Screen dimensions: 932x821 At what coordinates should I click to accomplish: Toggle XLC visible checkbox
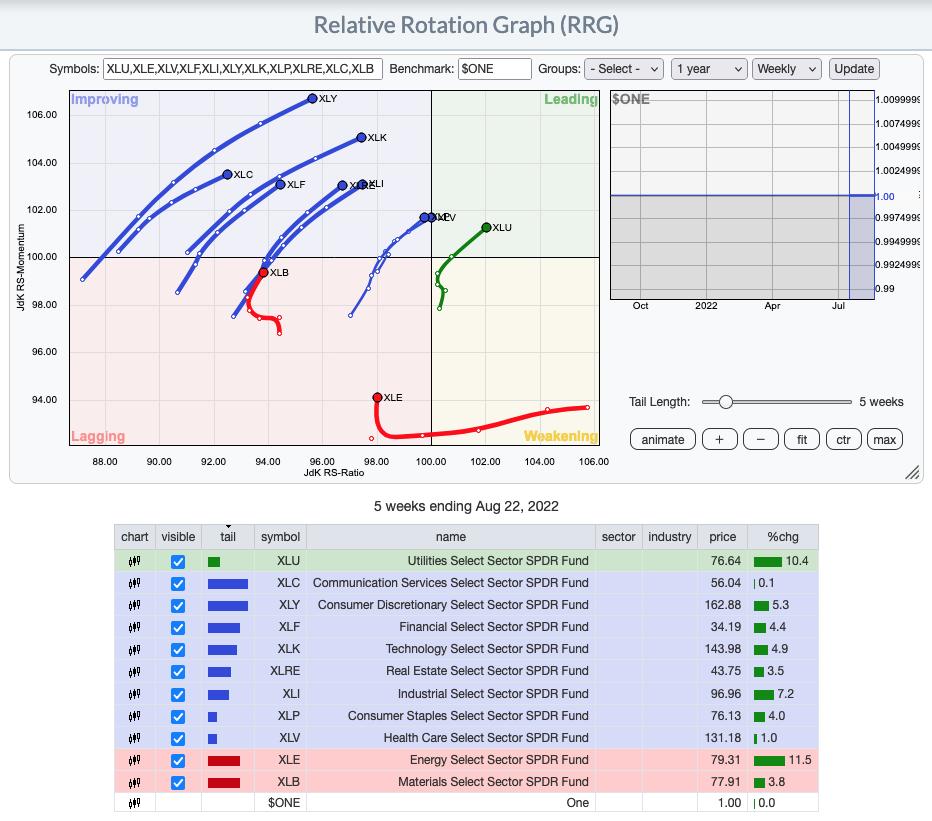(178, 583)
